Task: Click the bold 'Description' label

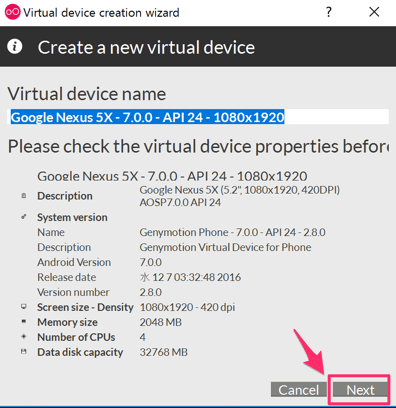Action: tap(65, 196)
